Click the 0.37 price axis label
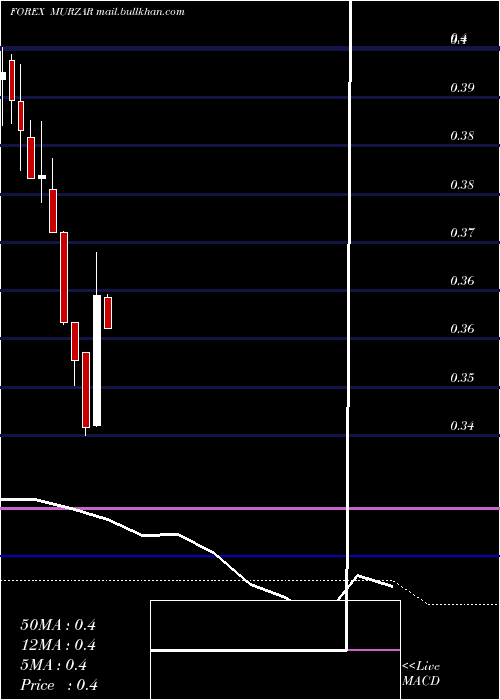 [462, 232]
